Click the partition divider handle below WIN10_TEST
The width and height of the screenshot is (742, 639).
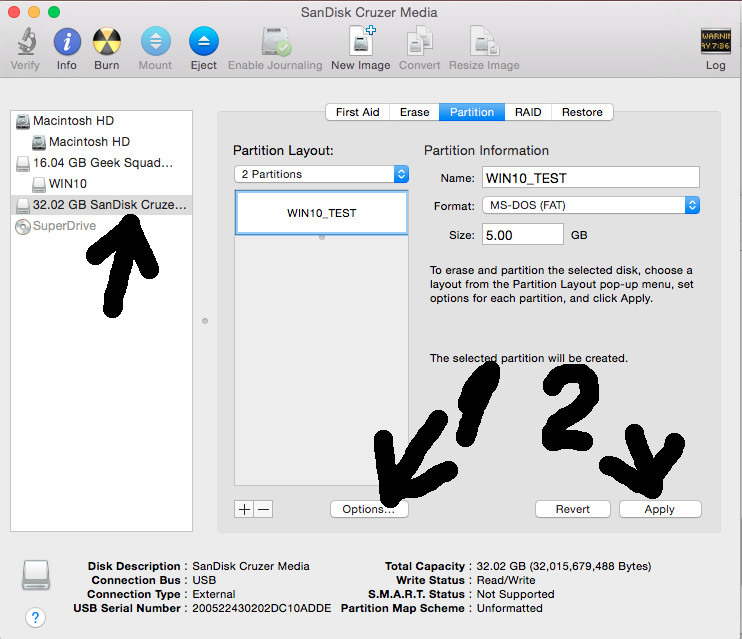coord(322,237)
